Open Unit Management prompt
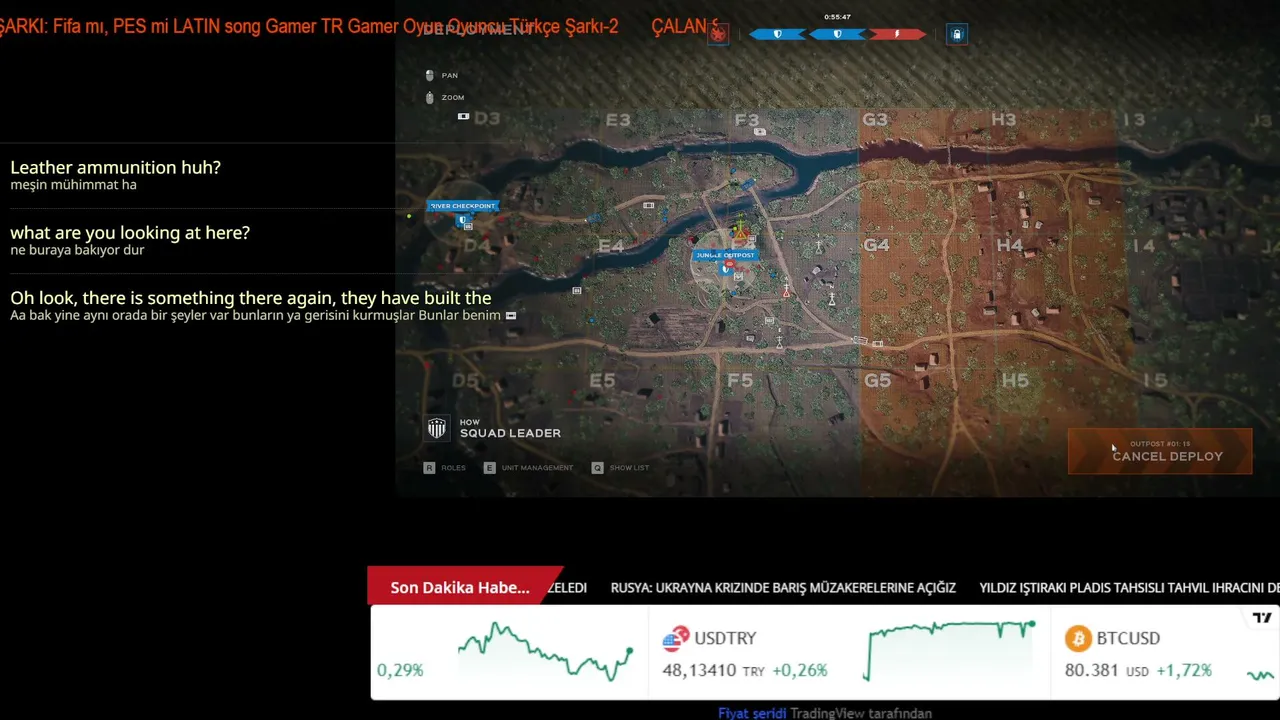 pyautogui.click(x=528, y=468)
